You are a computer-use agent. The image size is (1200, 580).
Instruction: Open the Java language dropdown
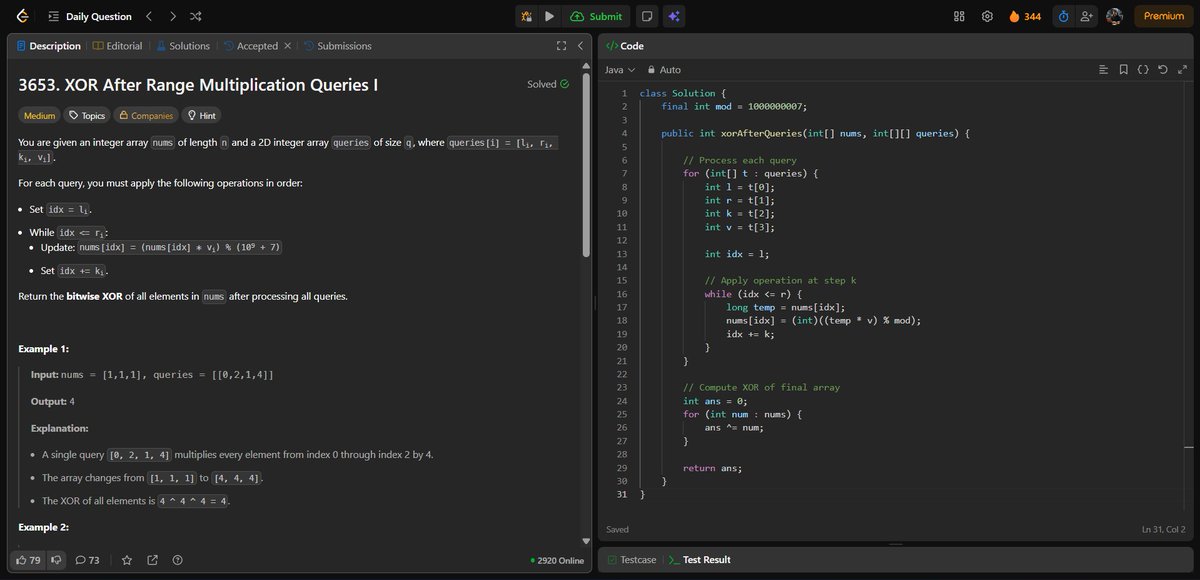620,70
